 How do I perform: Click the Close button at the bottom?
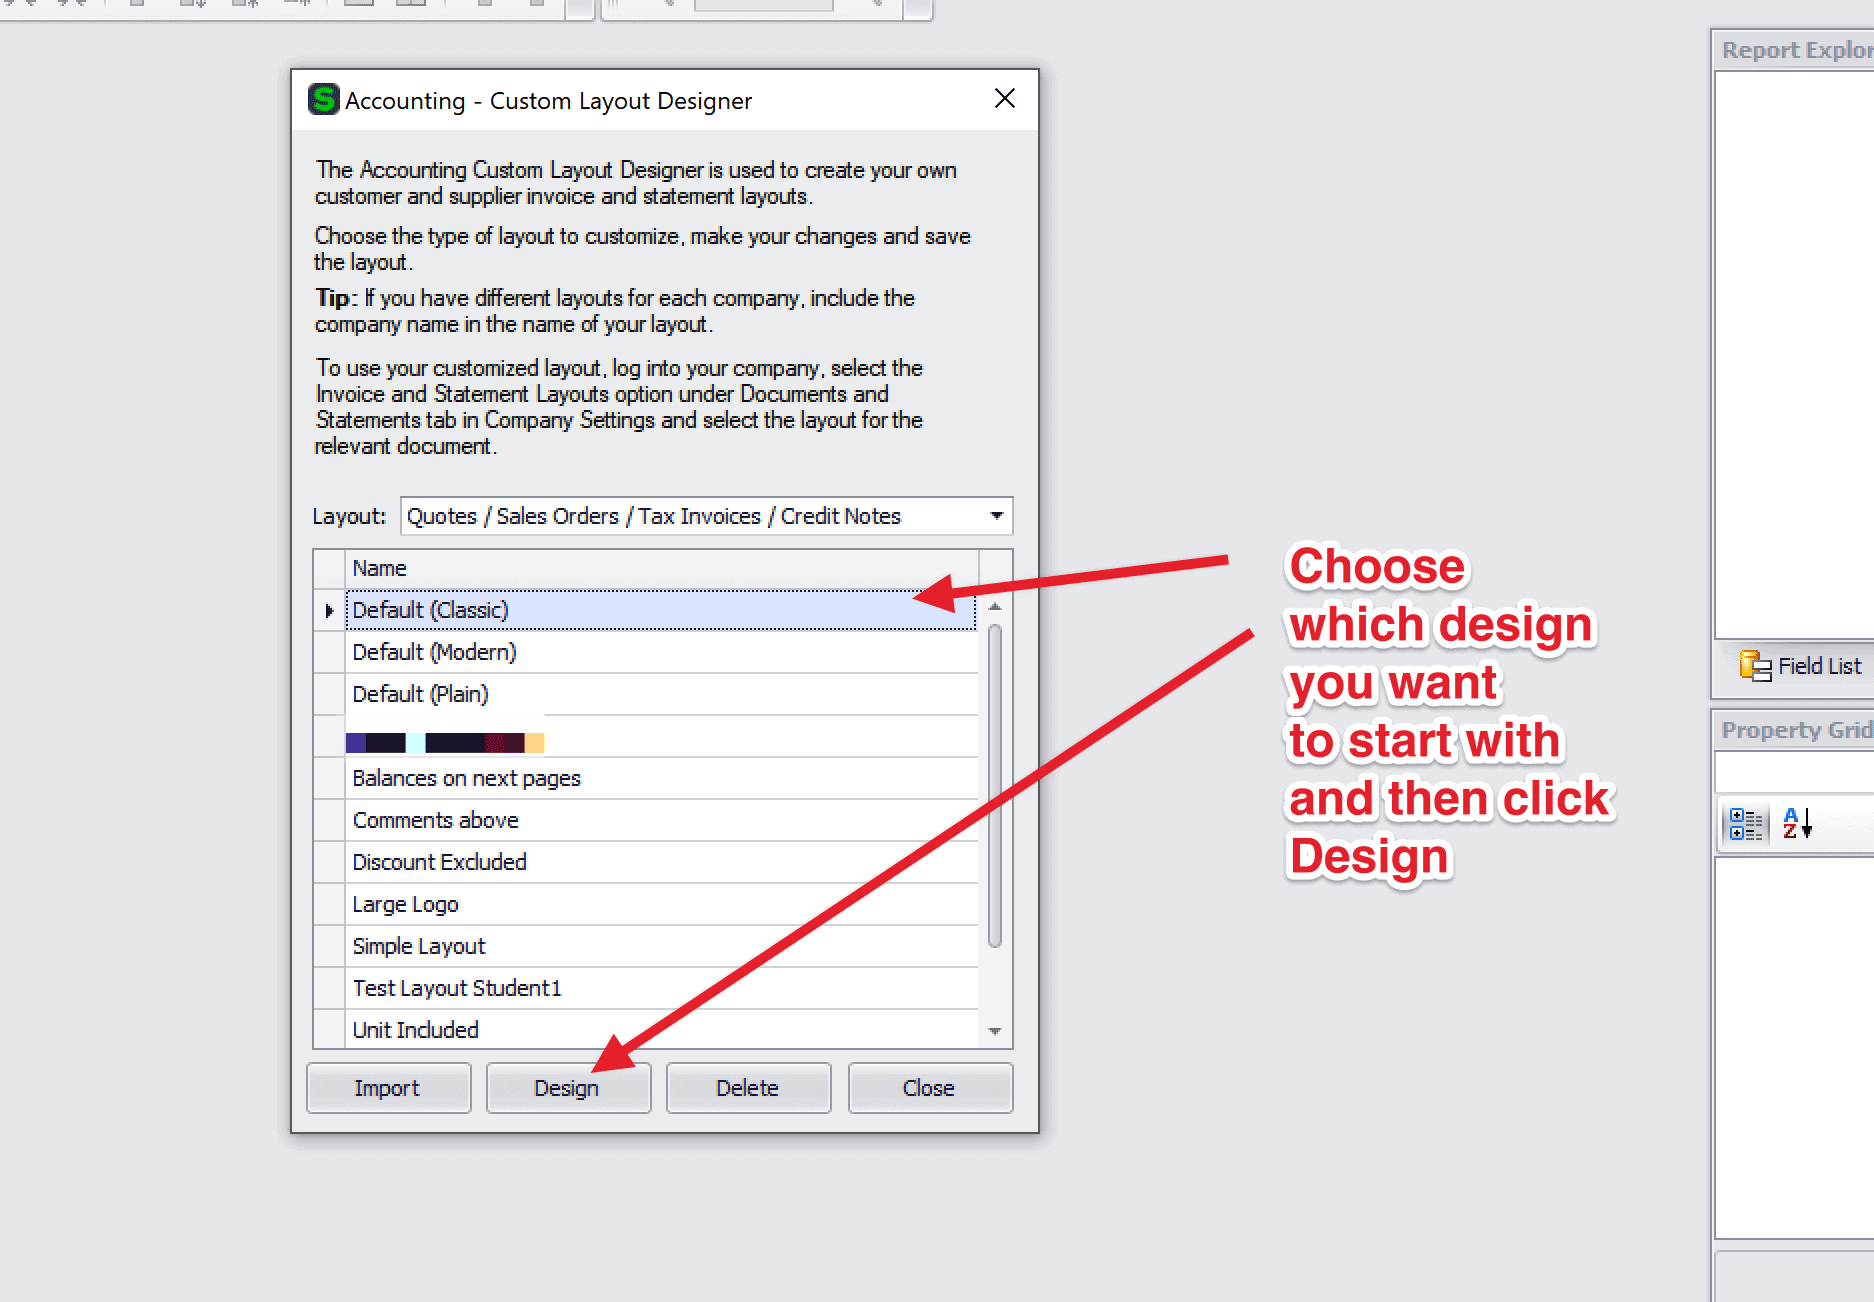pos(929,1088)
